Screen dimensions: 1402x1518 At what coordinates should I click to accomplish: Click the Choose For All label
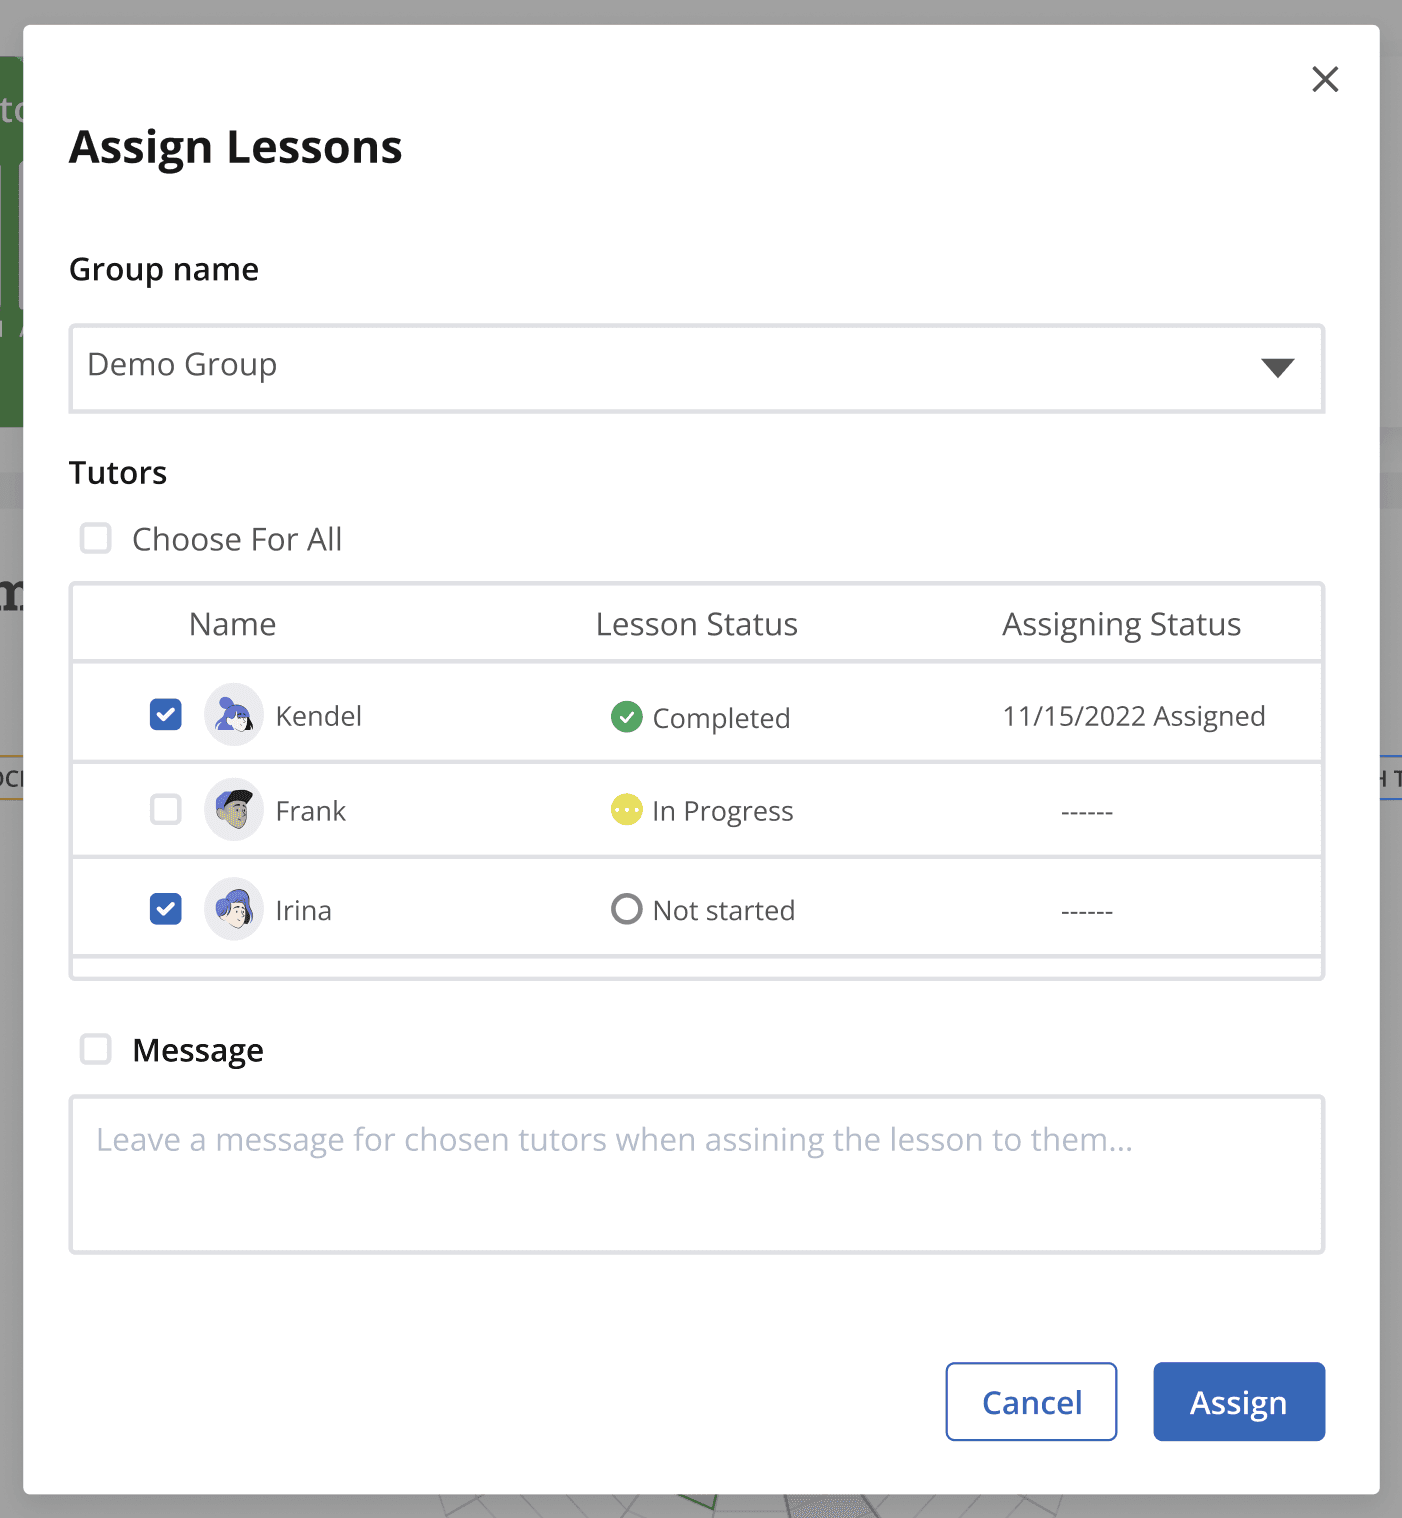(237, 539)
